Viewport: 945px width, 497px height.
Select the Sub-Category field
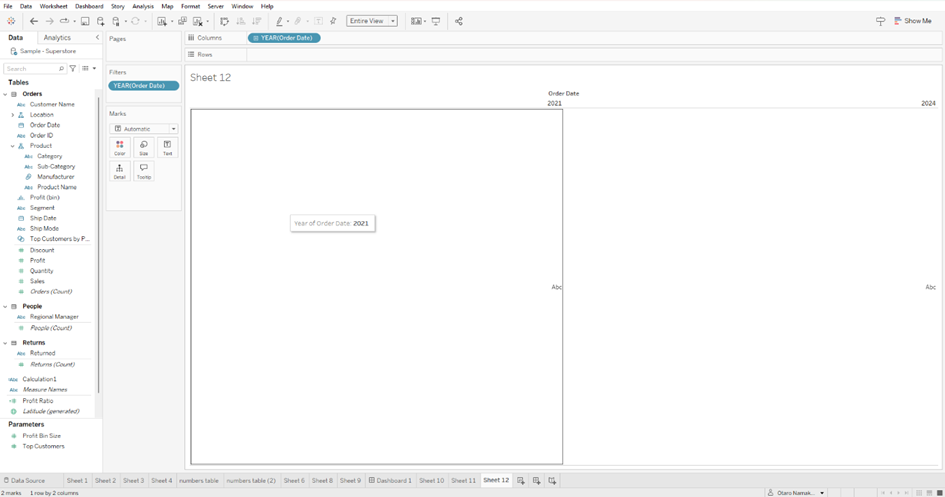[56, 166]
